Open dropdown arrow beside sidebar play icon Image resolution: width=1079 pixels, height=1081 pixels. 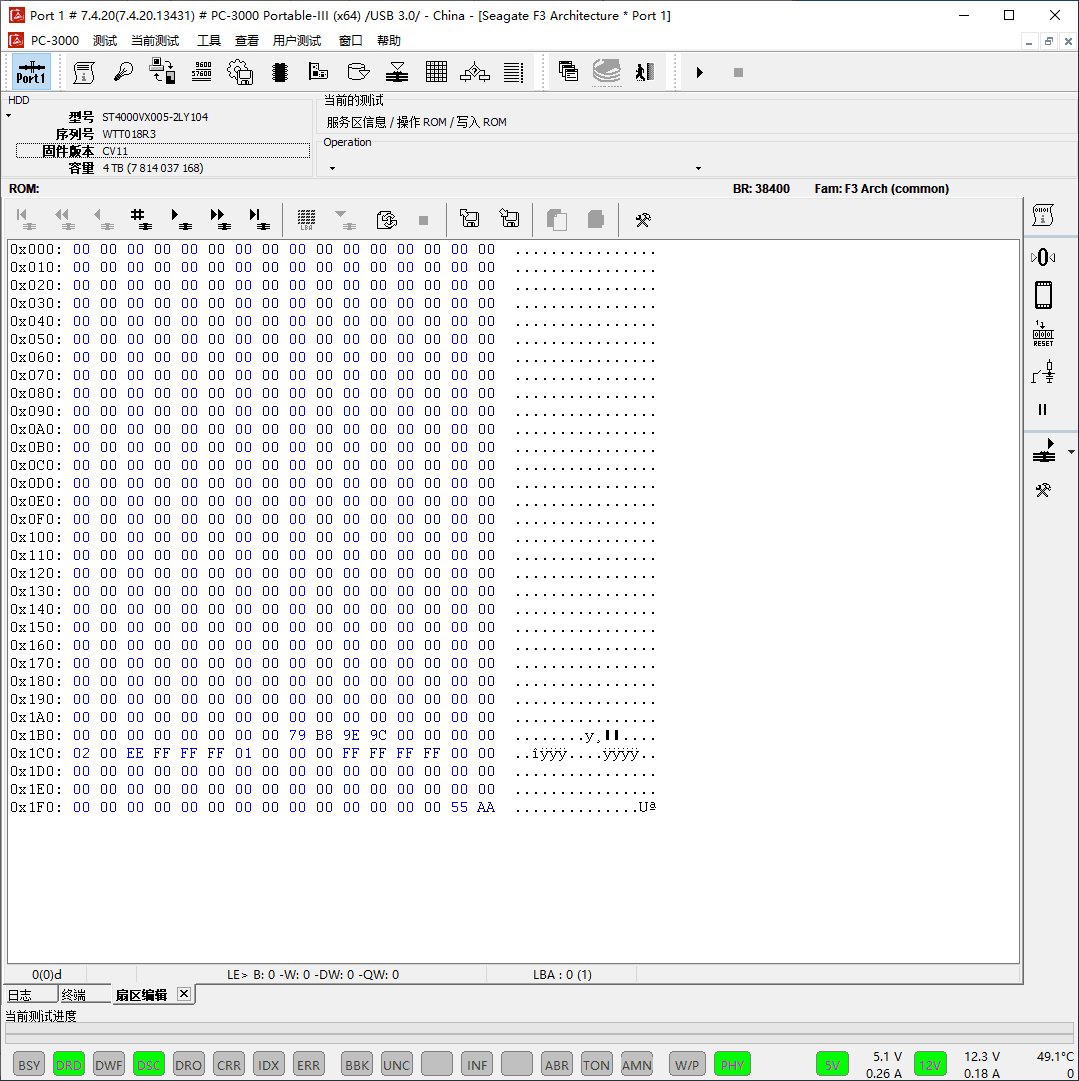[1071, 452]
